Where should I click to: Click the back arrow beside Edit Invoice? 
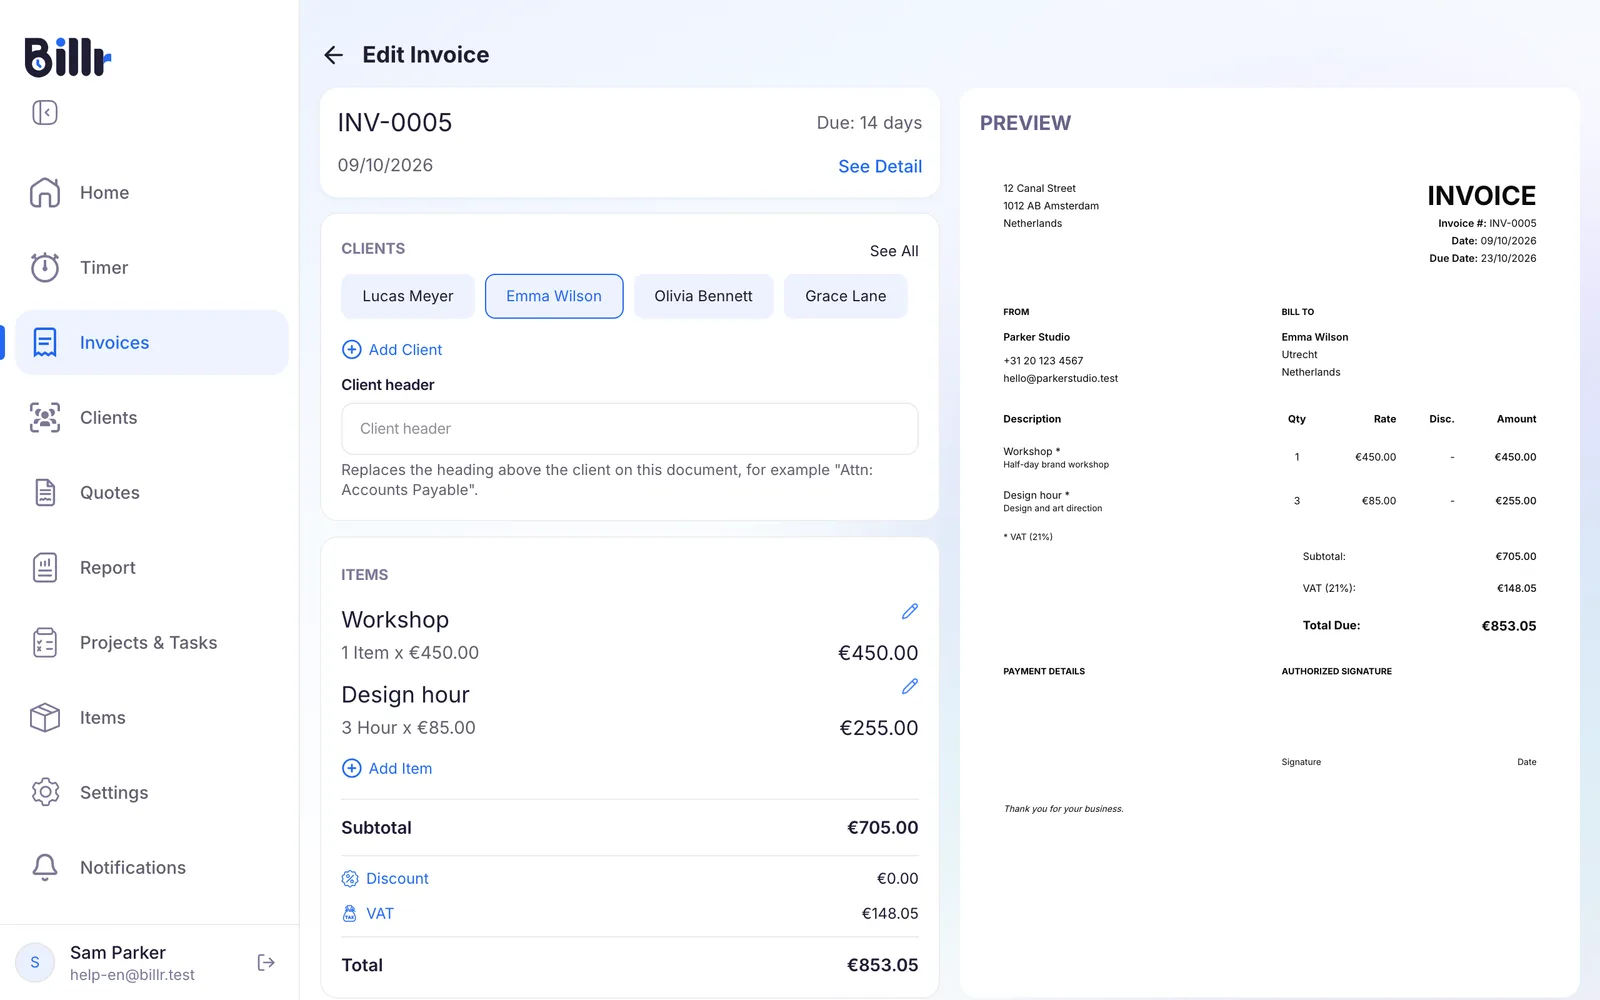(x=334, y=55)
